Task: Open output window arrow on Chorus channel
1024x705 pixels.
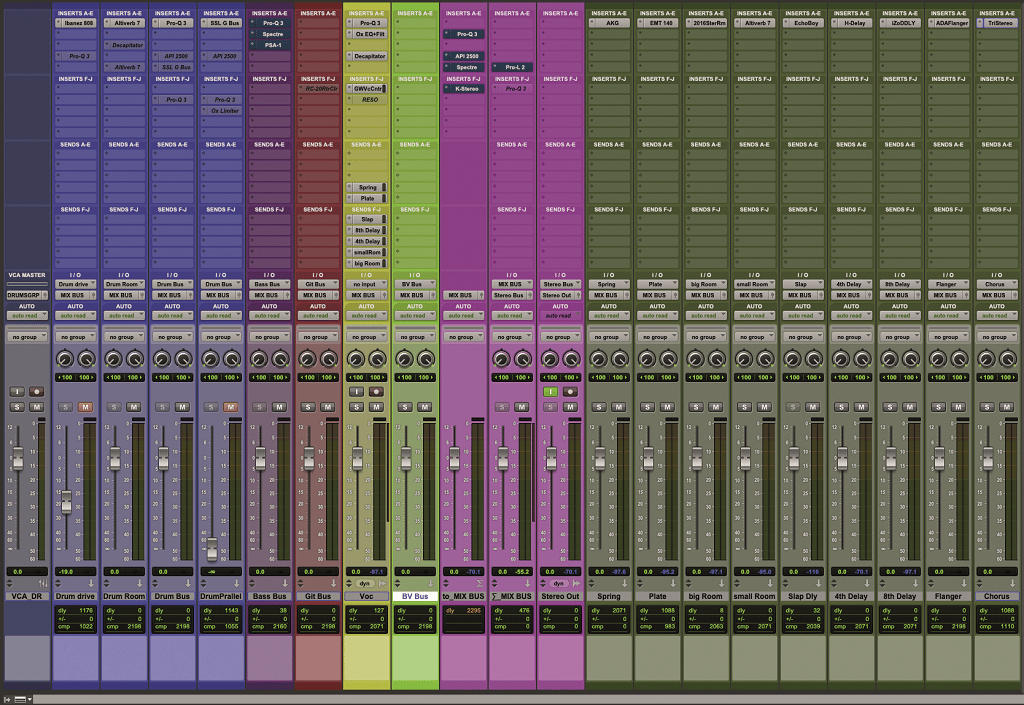Action: coord(1013,583)
